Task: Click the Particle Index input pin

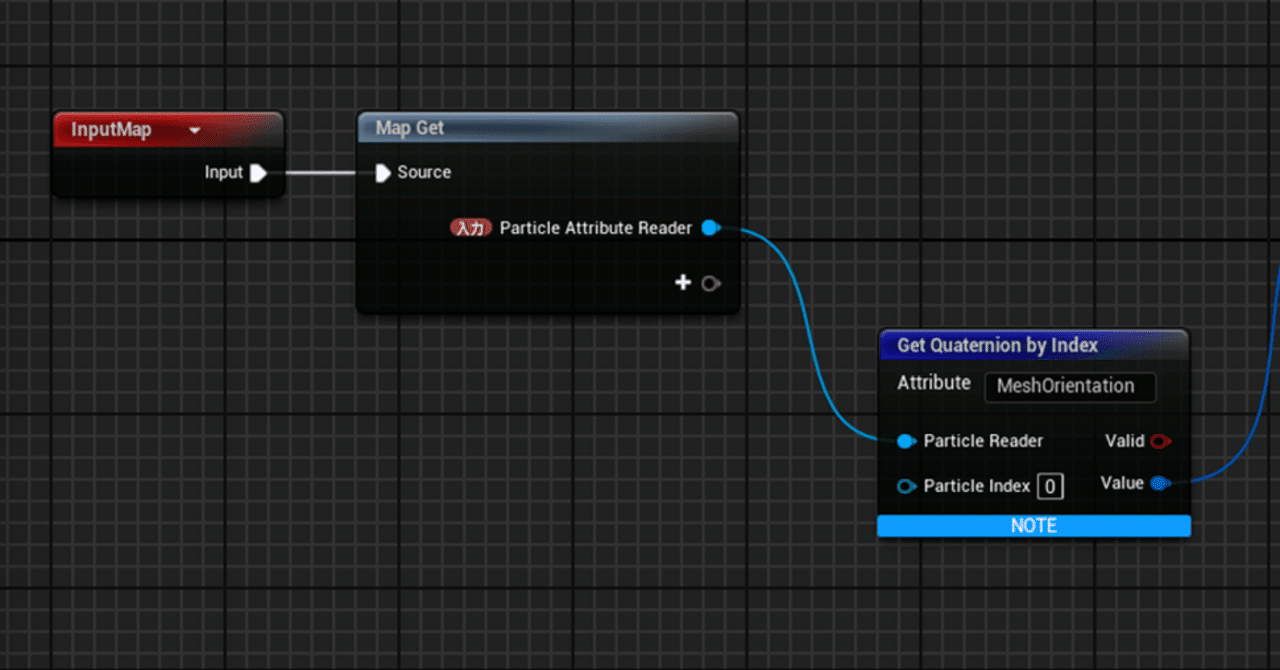Action: [907, 486]
